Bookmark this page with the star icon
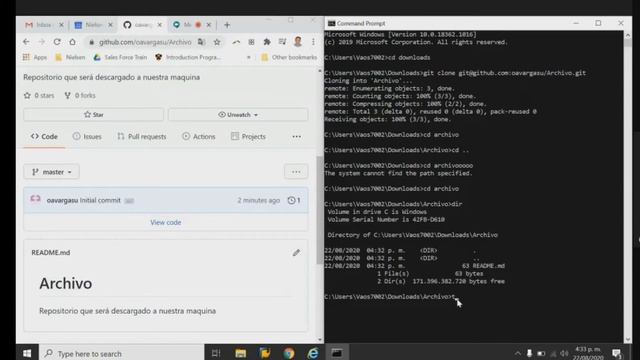This screenshot has height=360, width=640. [x=217, y=42]
